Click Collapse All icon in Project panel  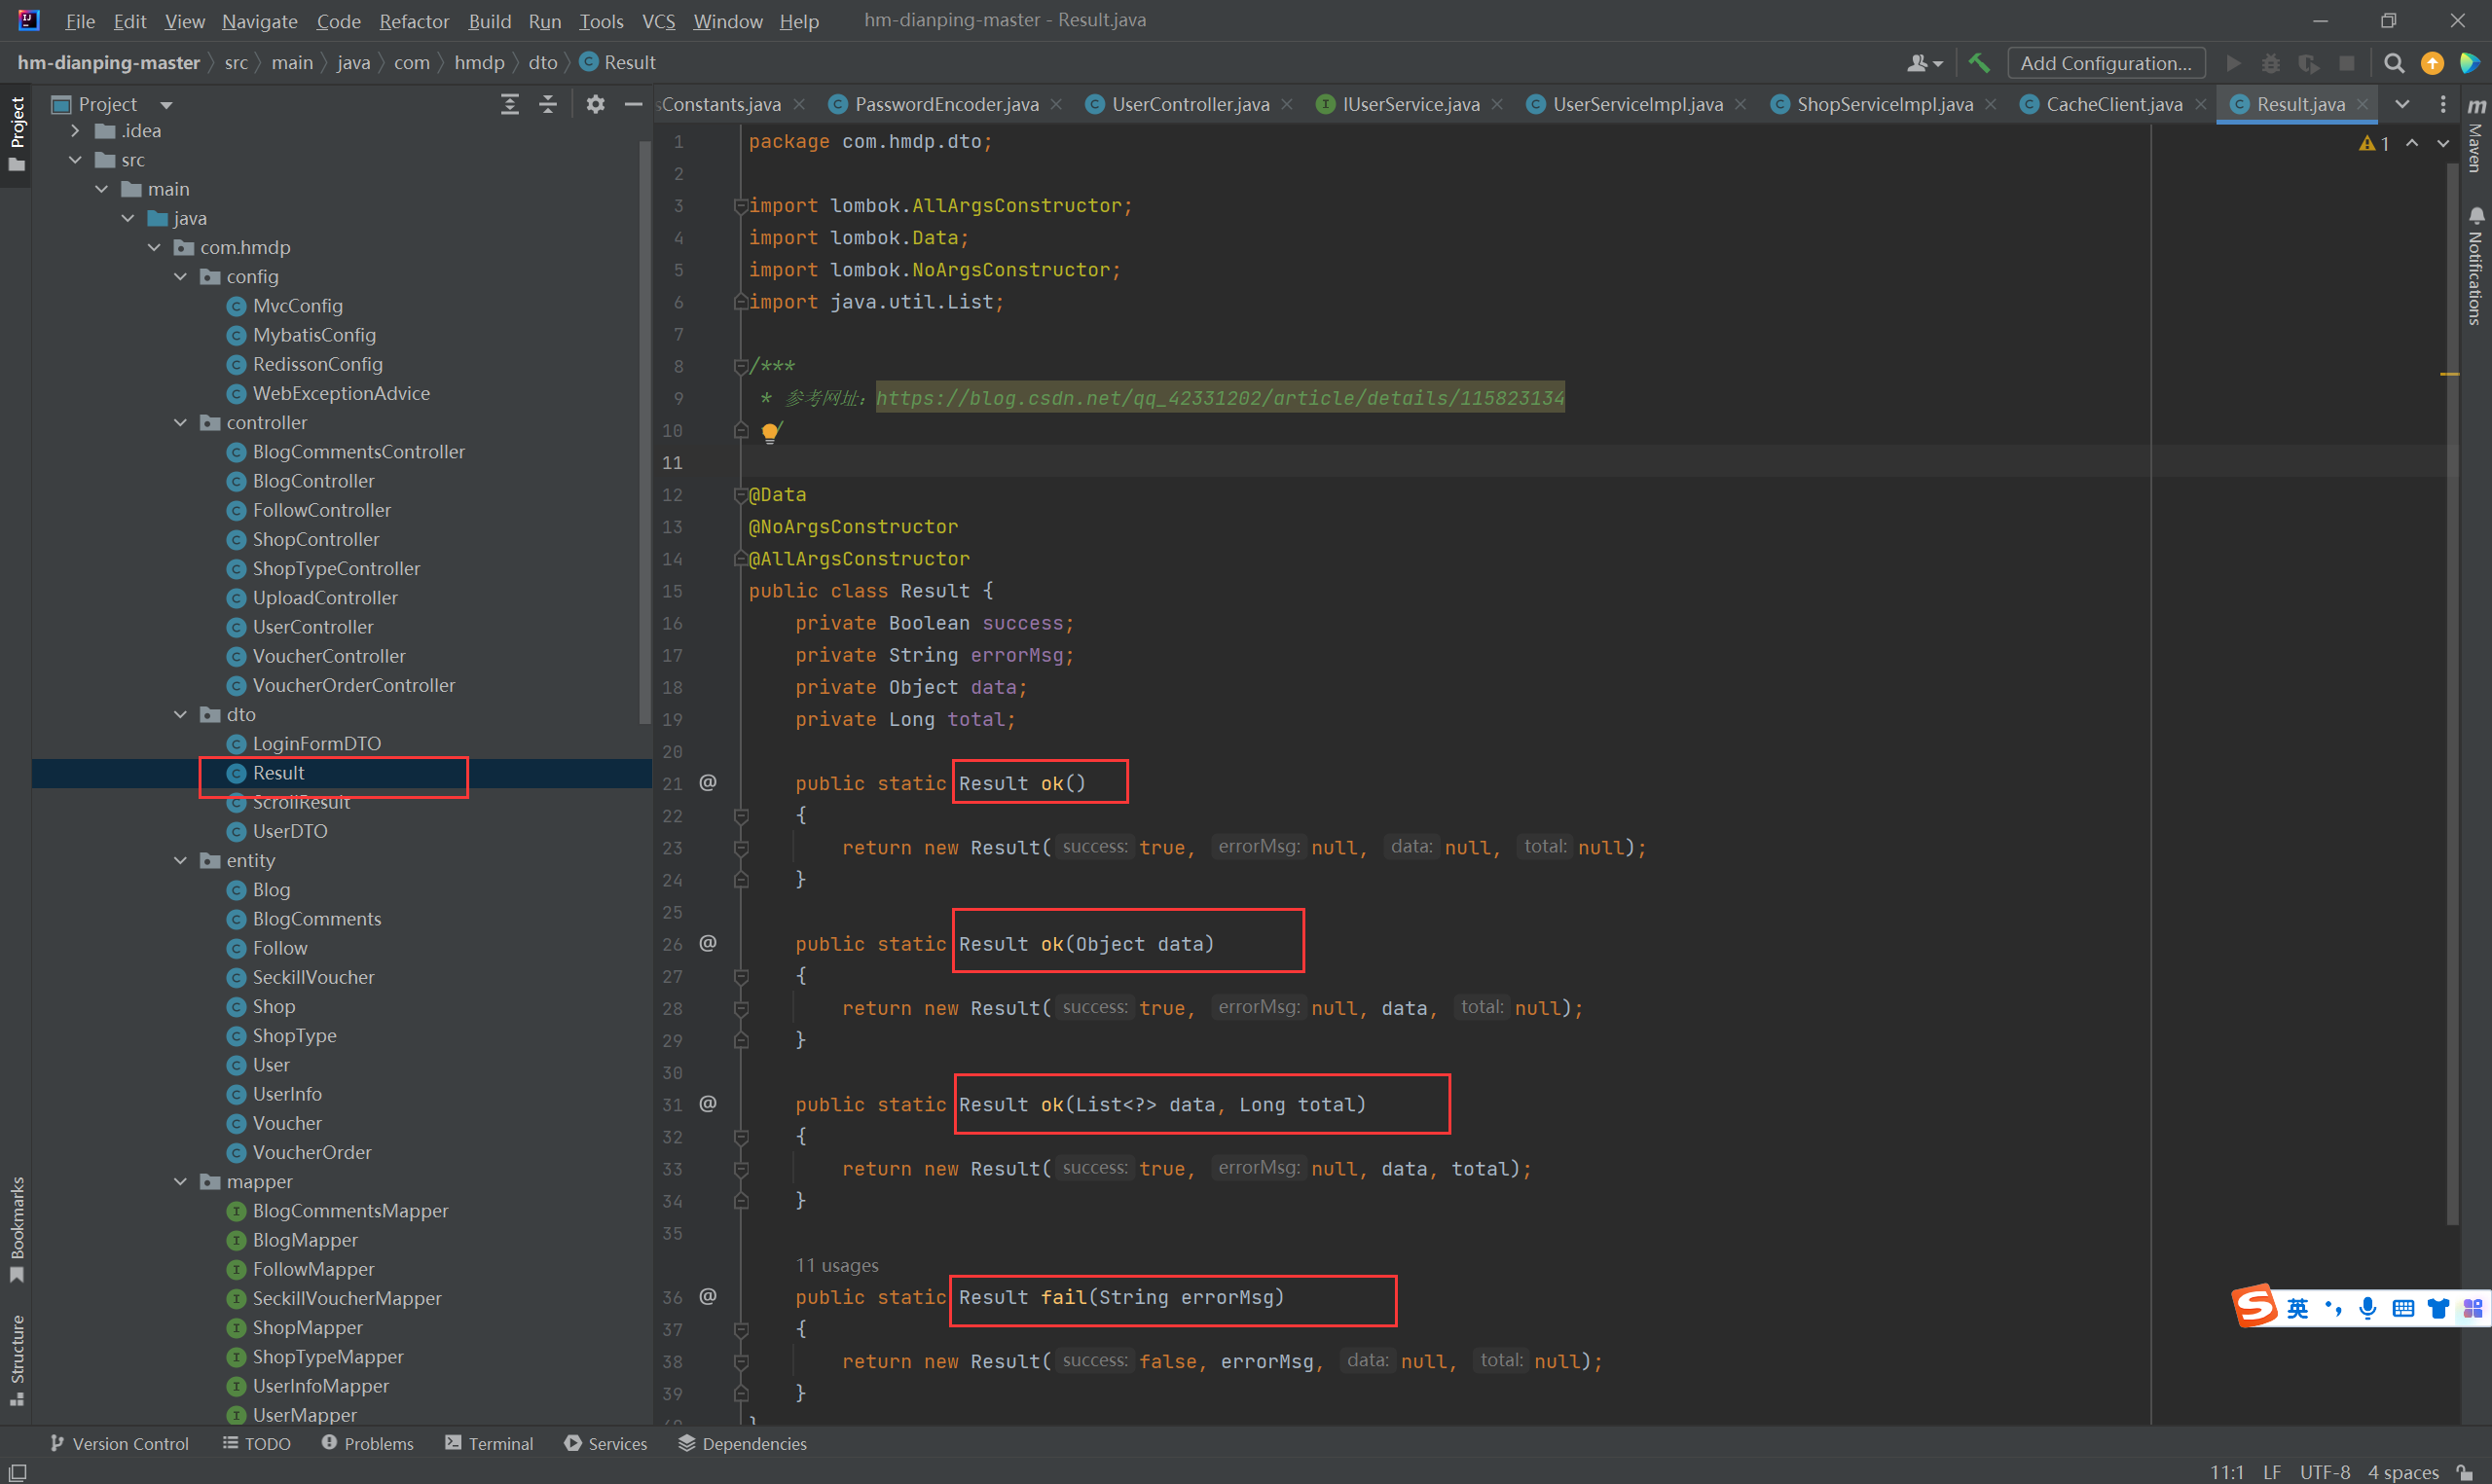[x=548, y=104]
